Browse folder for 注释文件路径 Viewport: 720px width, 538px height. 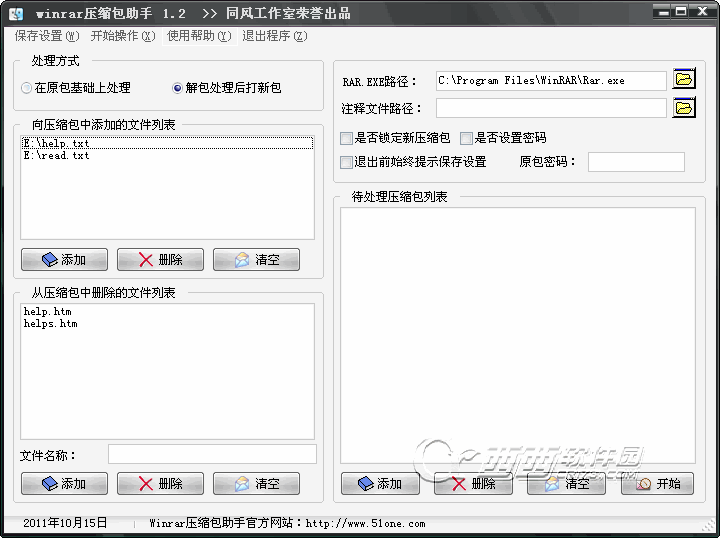tap(684, 108)
